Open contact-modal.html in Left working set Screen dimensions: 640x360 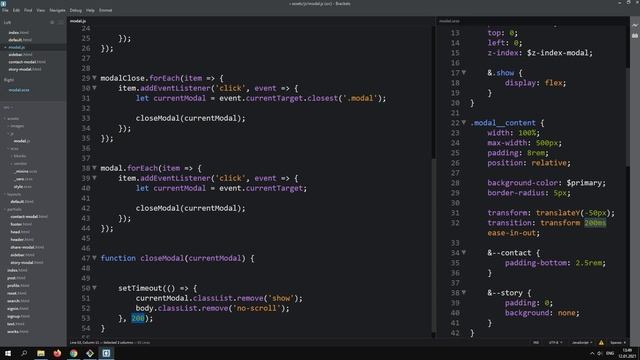[x=27, y=62]
